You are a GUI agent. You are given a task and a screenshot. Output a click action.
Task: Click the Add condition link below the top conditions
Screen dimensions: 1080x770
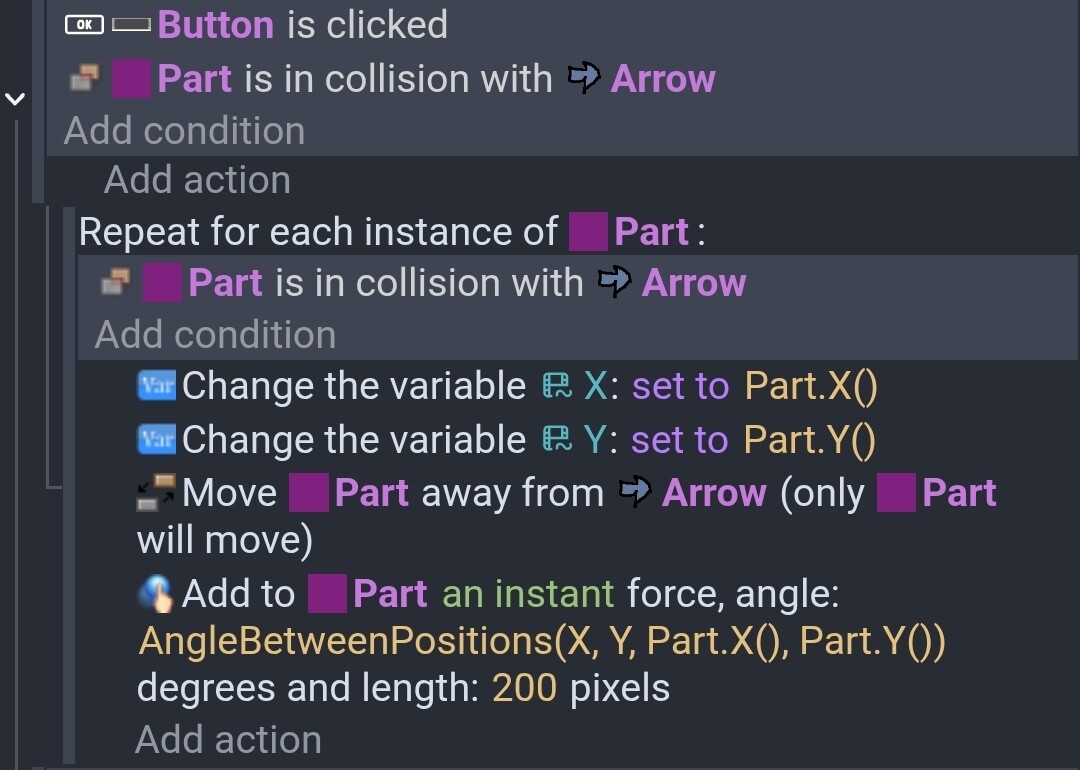click(184, 131)
